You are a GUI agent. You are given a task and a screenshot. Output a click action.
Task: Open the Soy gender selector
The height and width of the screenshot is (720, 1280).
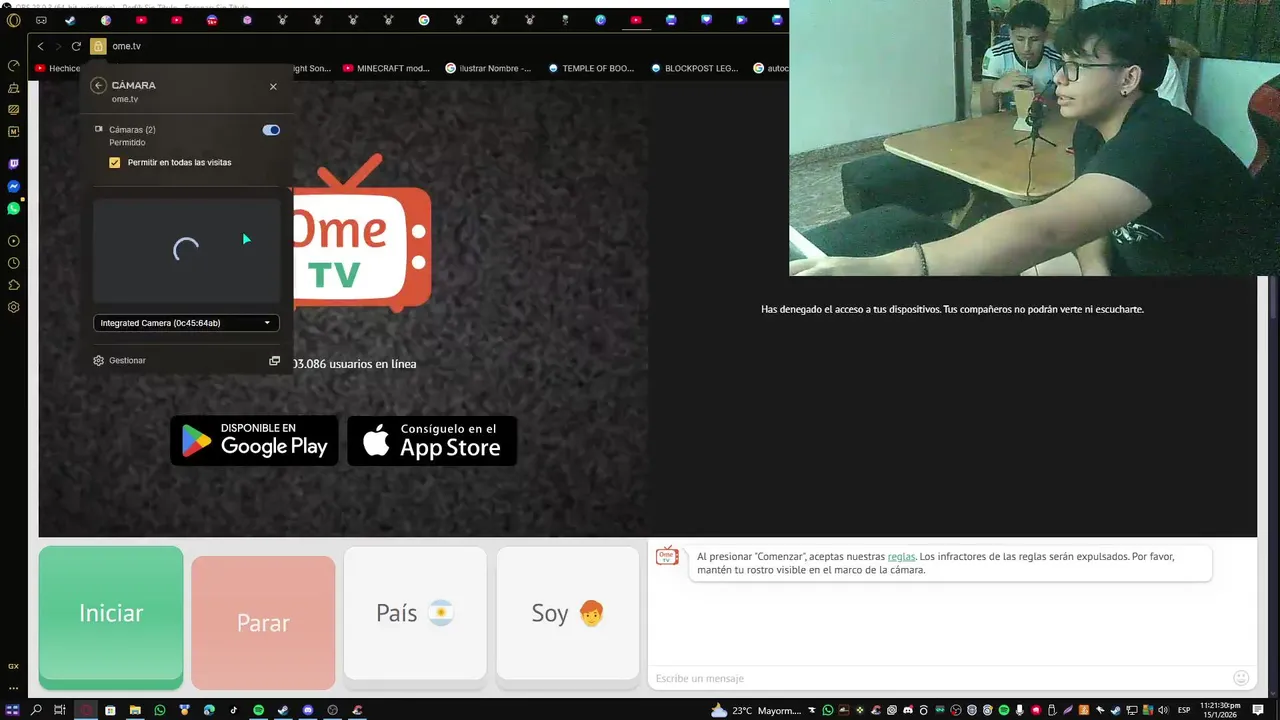click(x=567, y=613)
